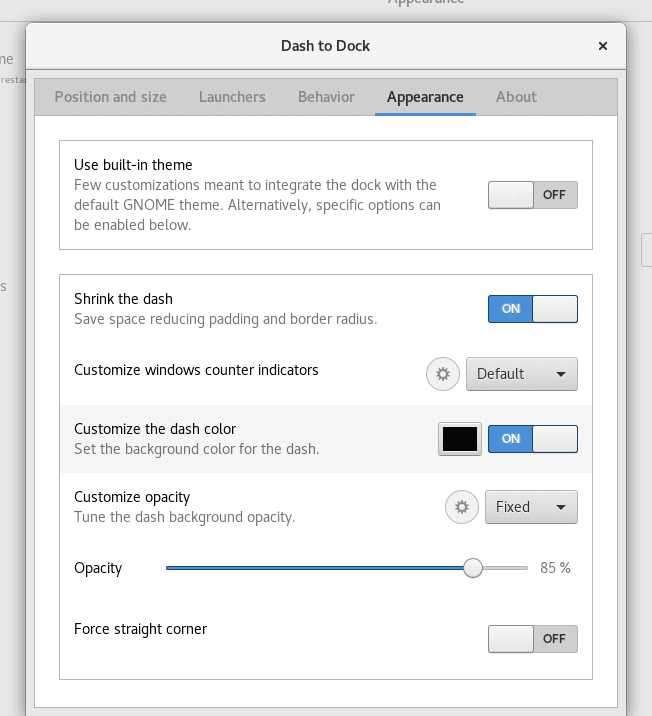This screenshot has height=716, width=652.
Task: Select the Appearance tab
Action: (x=425, y=97)
